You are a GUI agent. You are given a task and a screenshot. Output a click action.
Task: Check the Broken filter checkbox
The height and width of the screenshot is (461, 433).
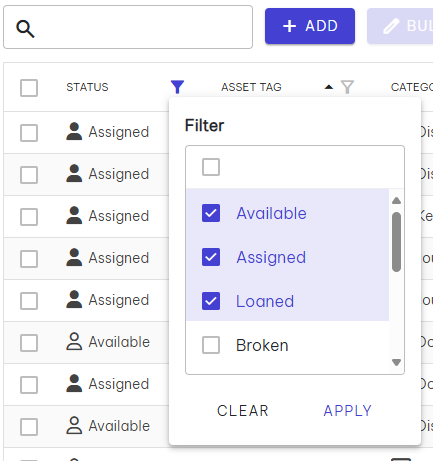pos(211,345)
